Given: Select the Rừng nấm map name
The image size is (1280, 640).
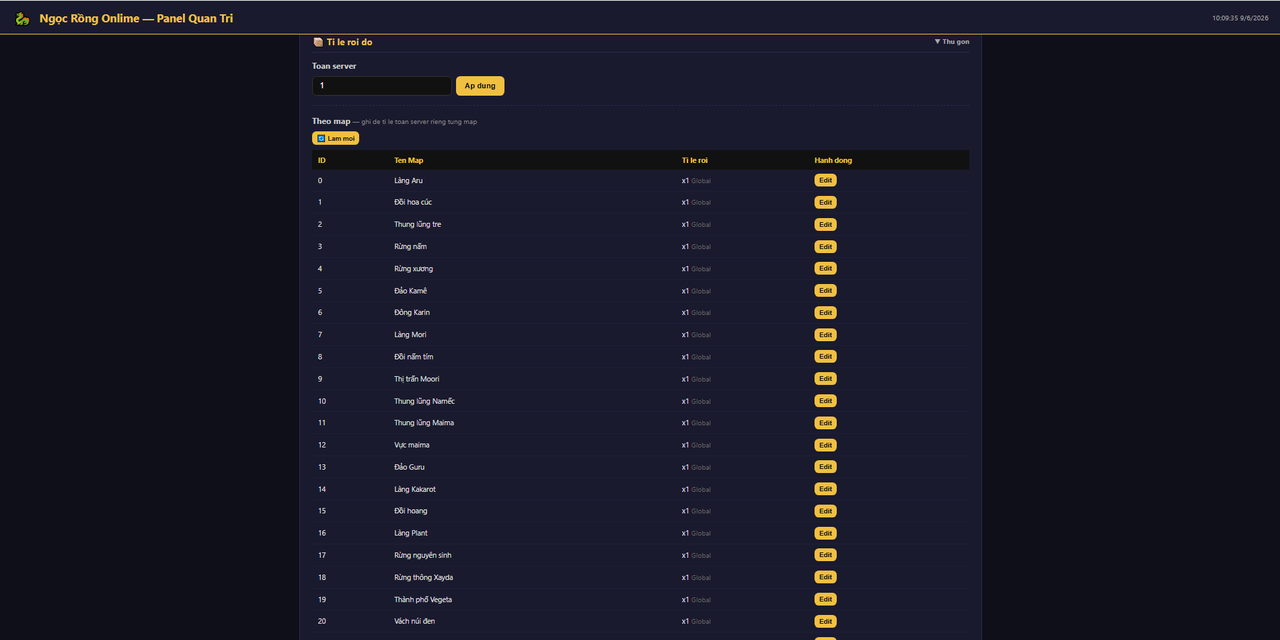Looking at the screenshot, I should (410, 246).
